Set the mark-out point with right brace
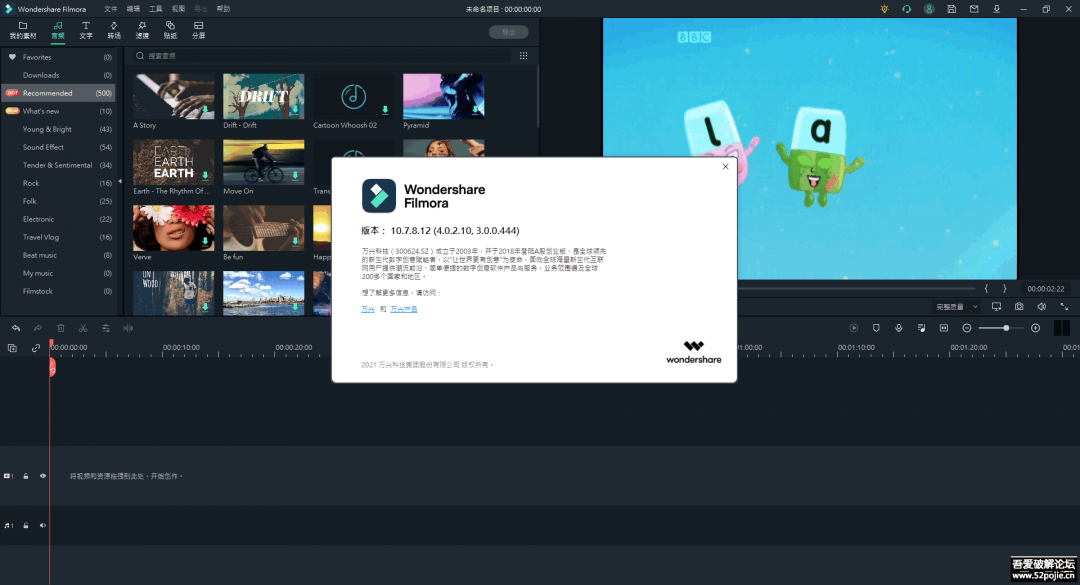1080x585 pixels. [1004, 289]
